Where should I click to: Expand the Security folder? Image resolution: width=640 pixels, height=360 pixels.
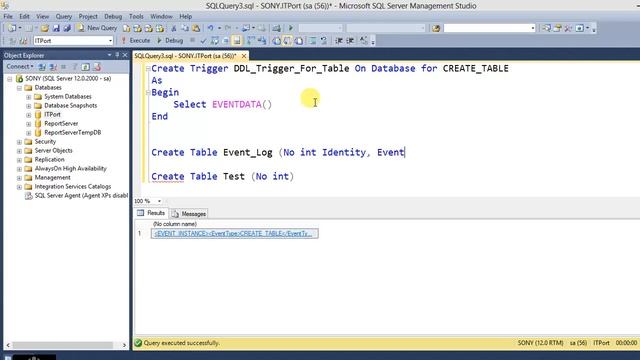click(x=19, y=142)
